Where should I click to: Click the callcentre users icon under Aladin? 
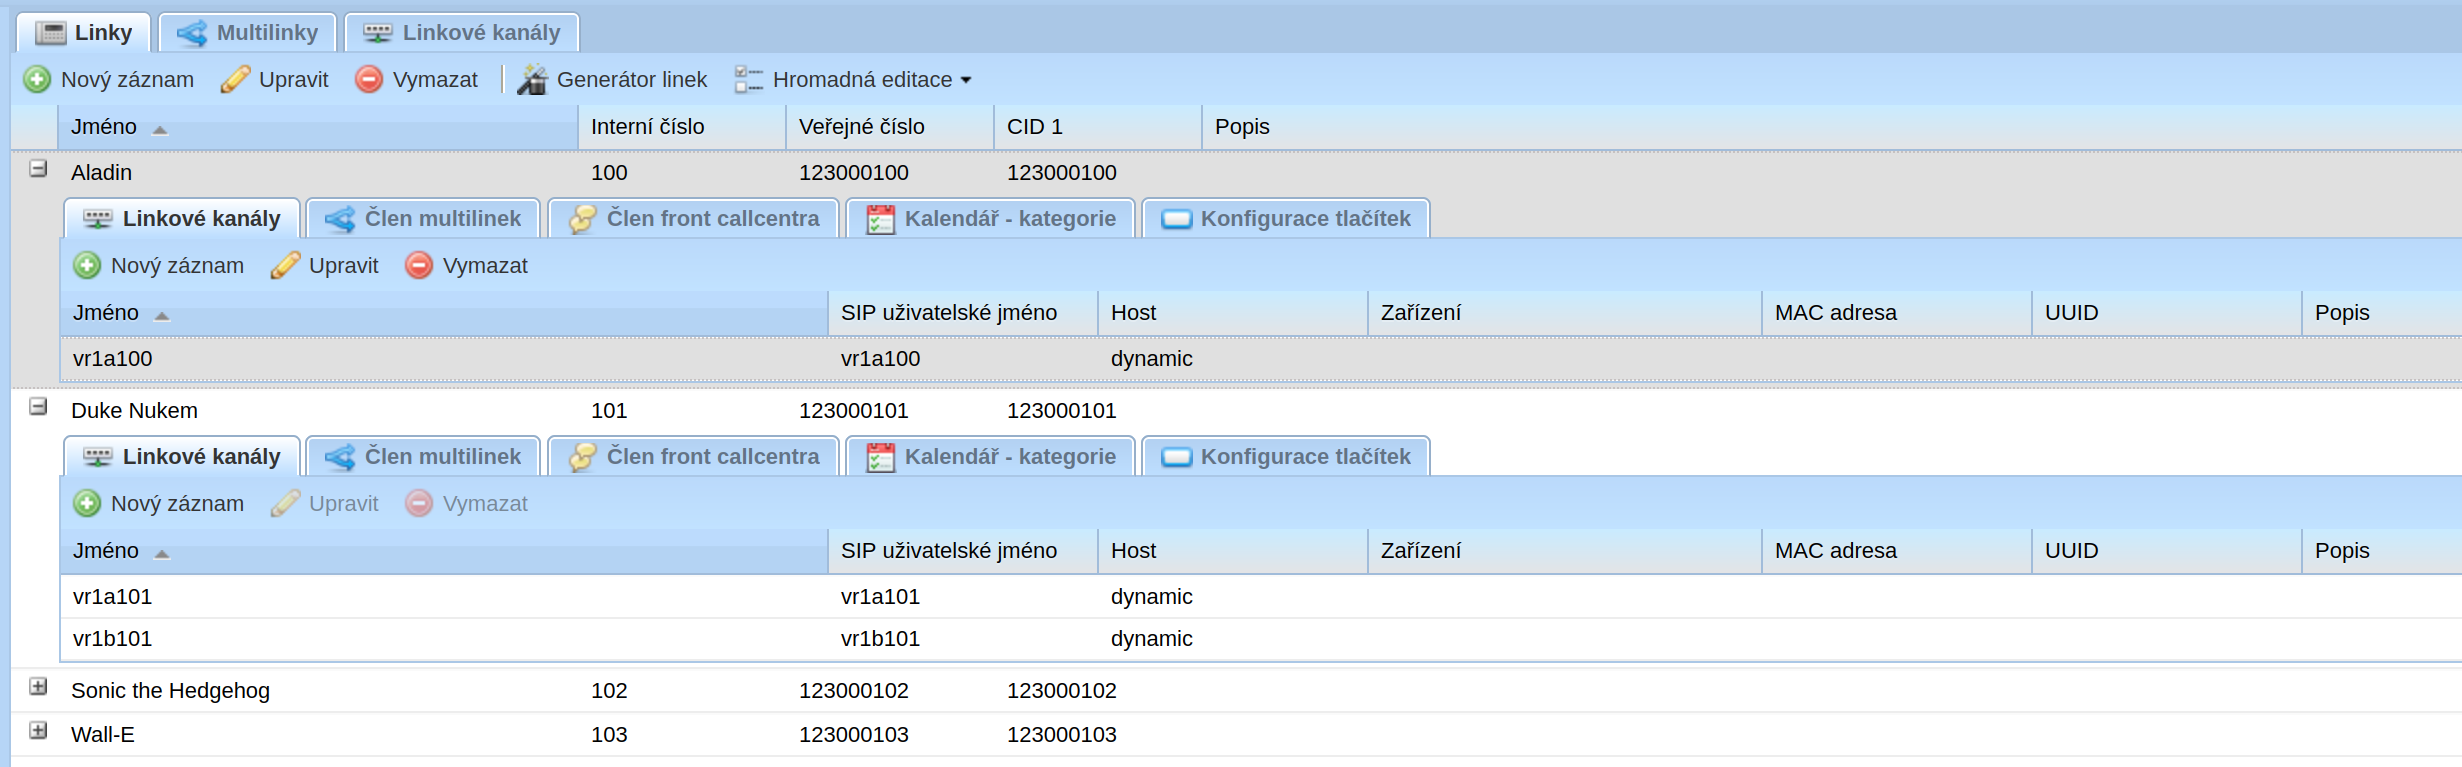click(583, 219)
